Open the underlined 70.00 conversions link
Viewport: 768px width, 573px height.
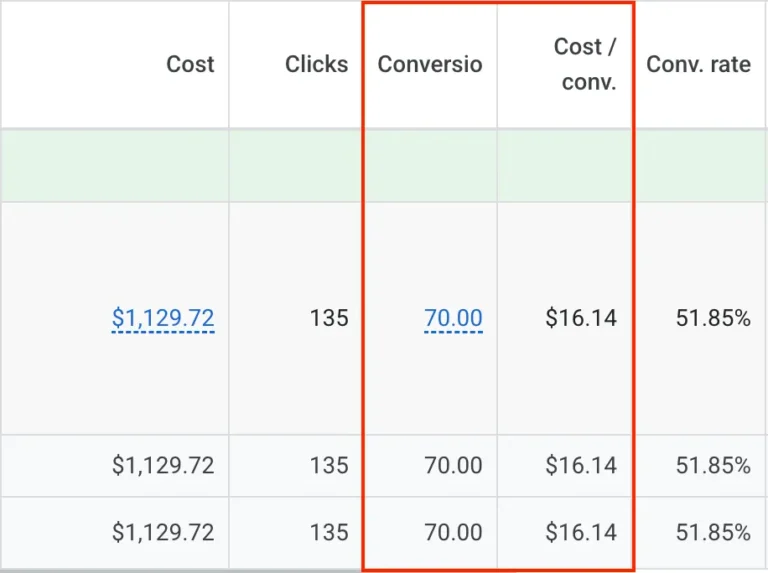453,318
